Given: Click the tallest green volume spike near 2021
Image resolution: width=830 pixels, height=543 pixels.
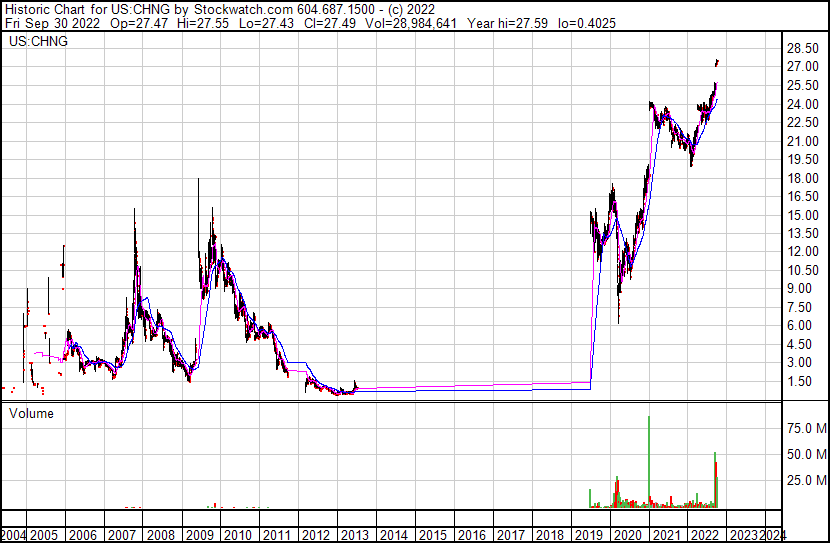Looking at the screenshot, I should tap(649, 461).
